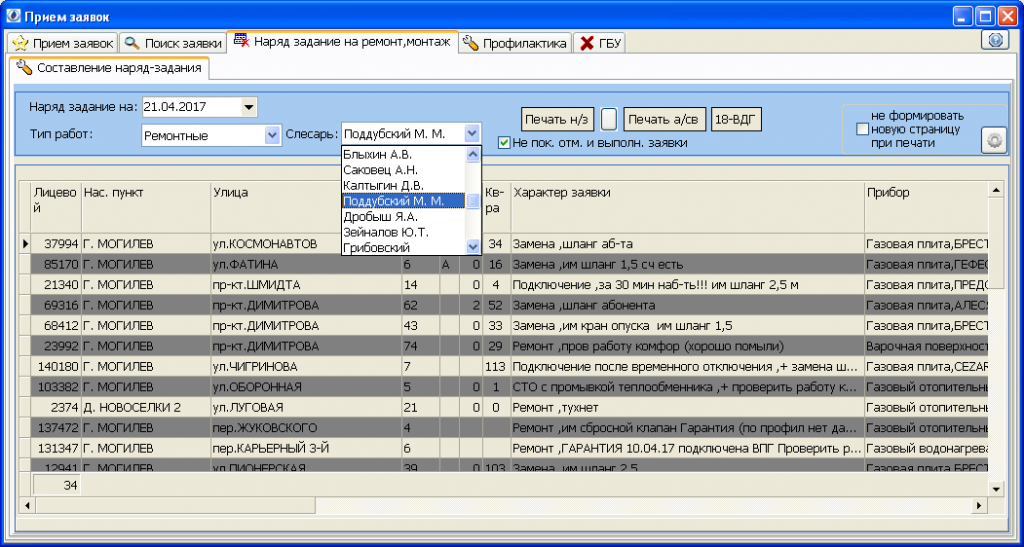Click the wrench icon on Профилактика tab
This screenshot has height=547, width=1024.
point(470,44)
